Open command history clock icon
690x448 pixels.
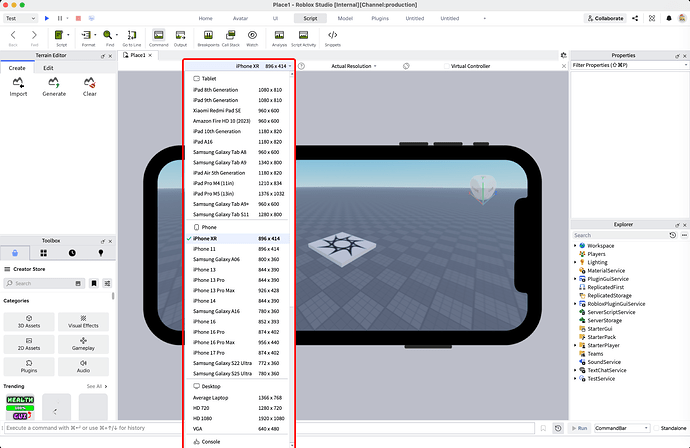pyautogui.click(x=558, y=428)
